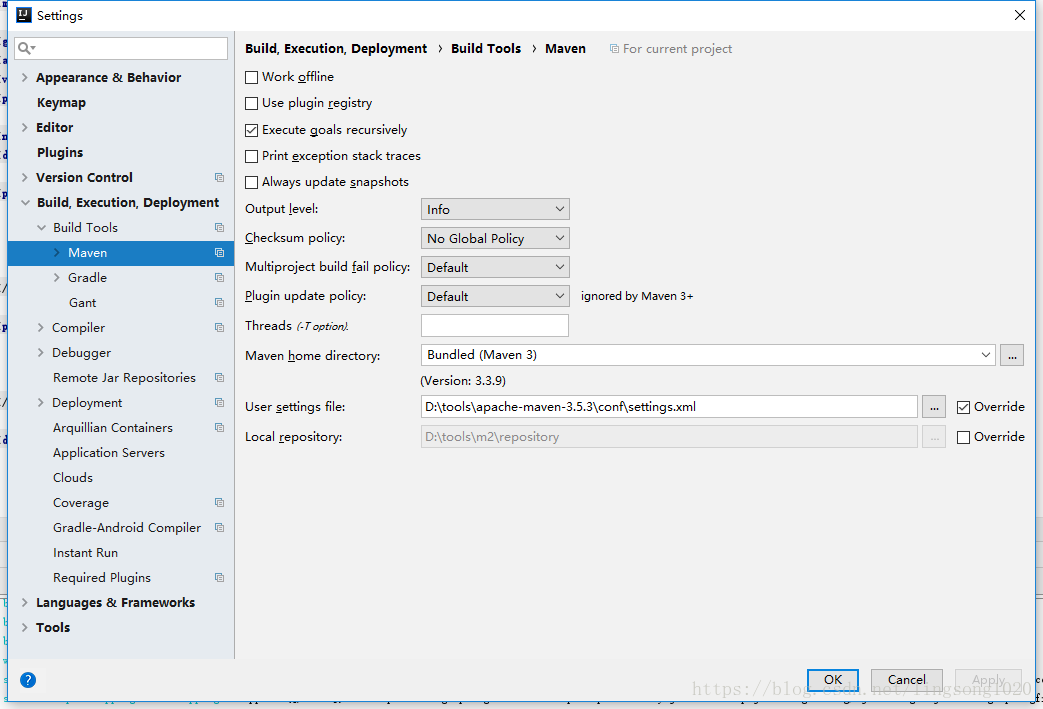Screen dimensions: 1043x709
Task: Check the Use plugin registry option
Action: coord(251,103)
